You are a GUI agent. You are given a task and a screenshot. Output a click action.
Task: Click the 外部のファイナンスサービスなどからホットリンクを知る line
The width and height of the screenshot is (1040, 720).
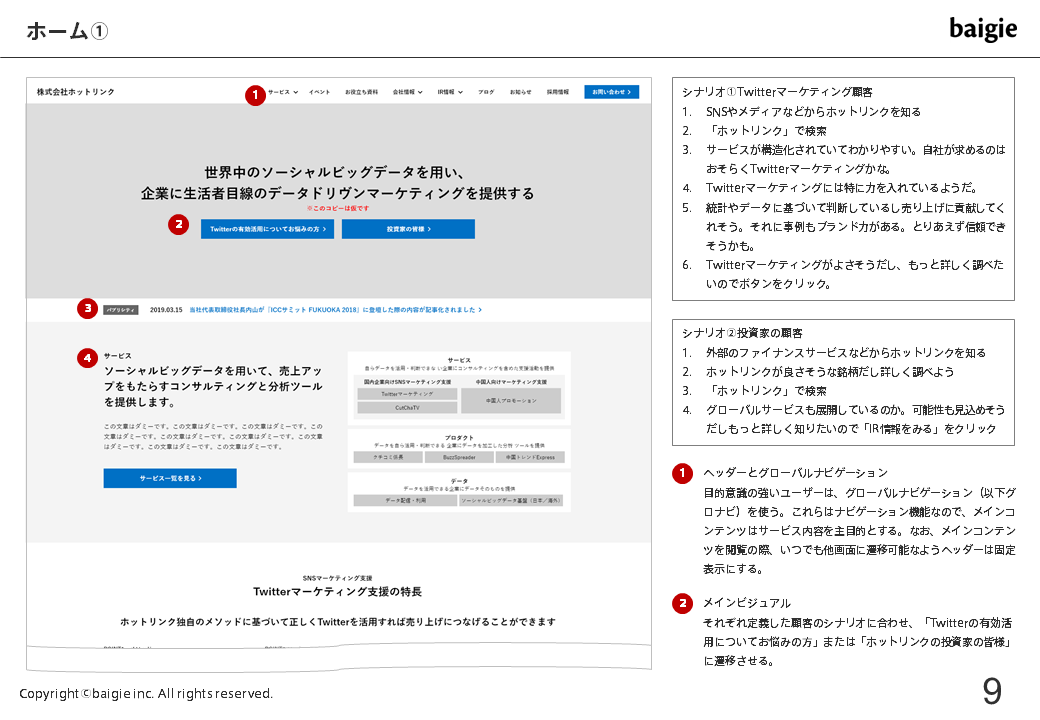846,353
